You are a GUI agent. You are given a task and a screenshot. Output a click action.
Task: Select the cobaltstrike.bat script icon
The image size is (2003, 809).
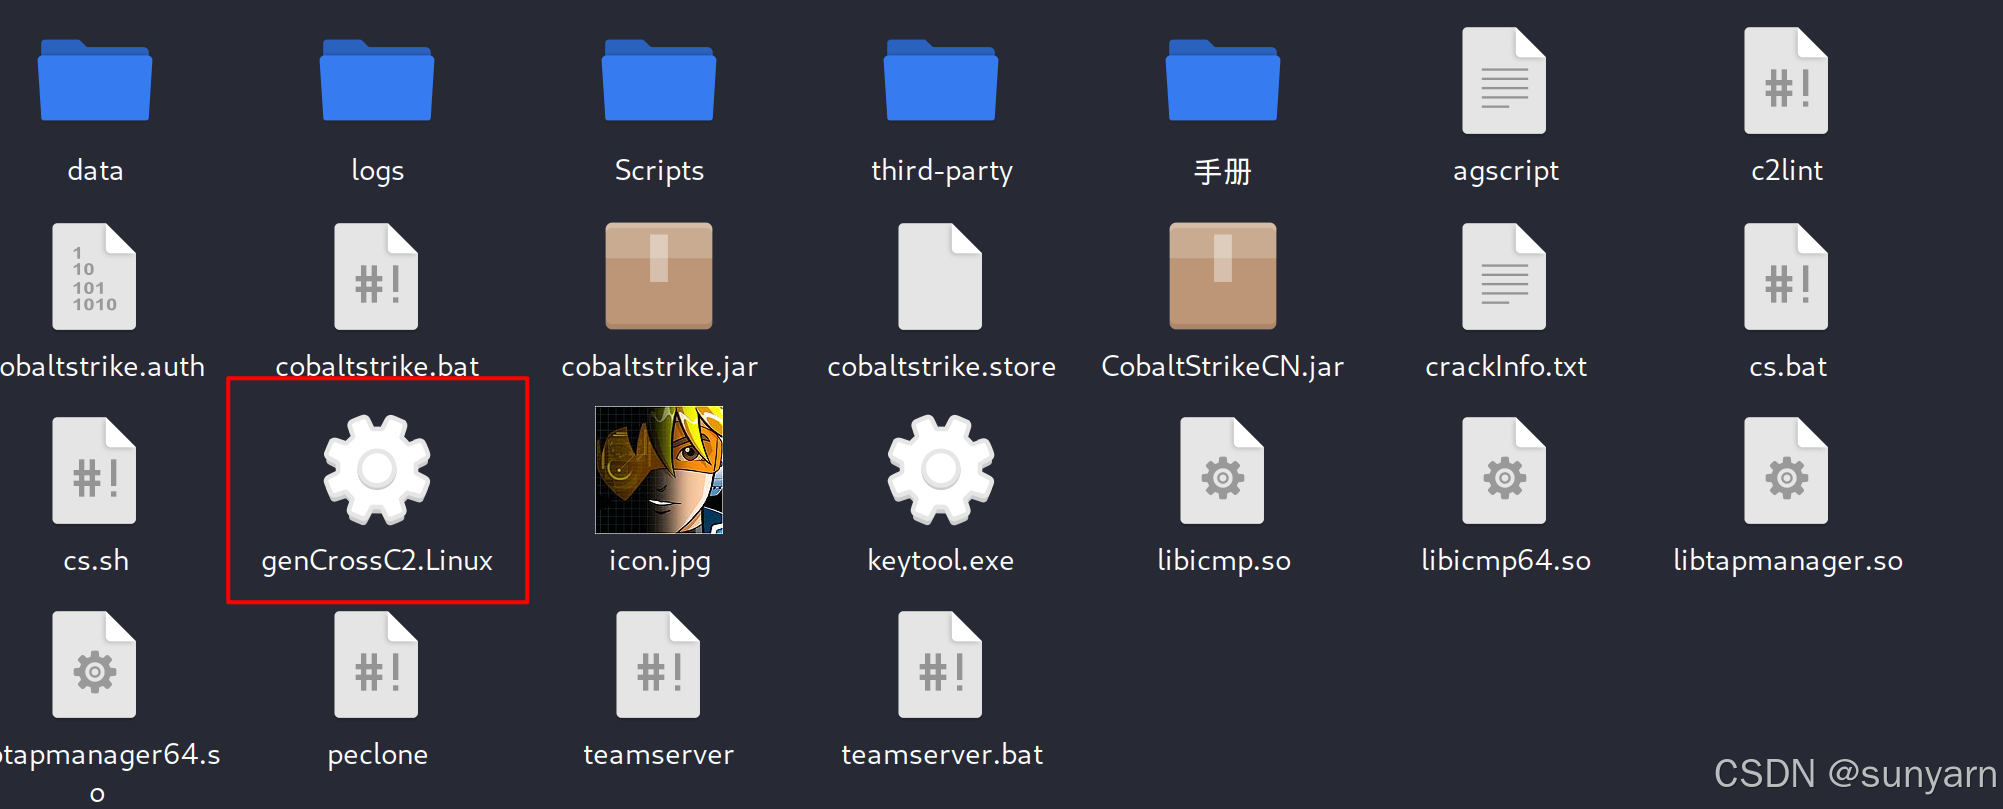tap(376, 276)
